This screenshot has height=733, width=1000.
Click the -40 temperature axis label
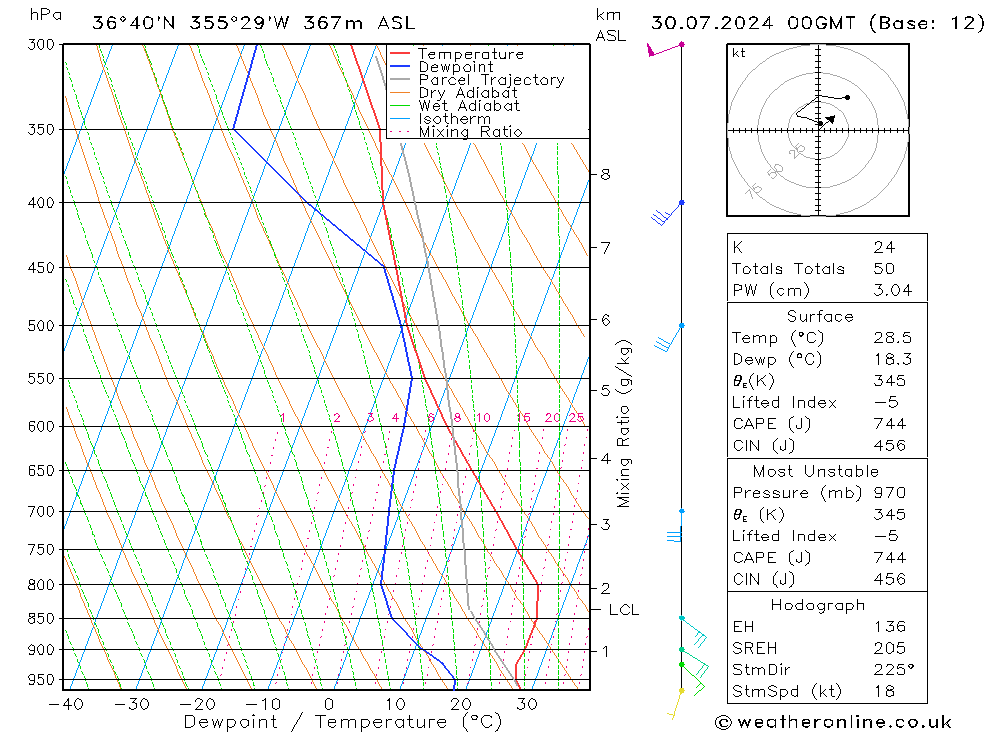(66, 704)
